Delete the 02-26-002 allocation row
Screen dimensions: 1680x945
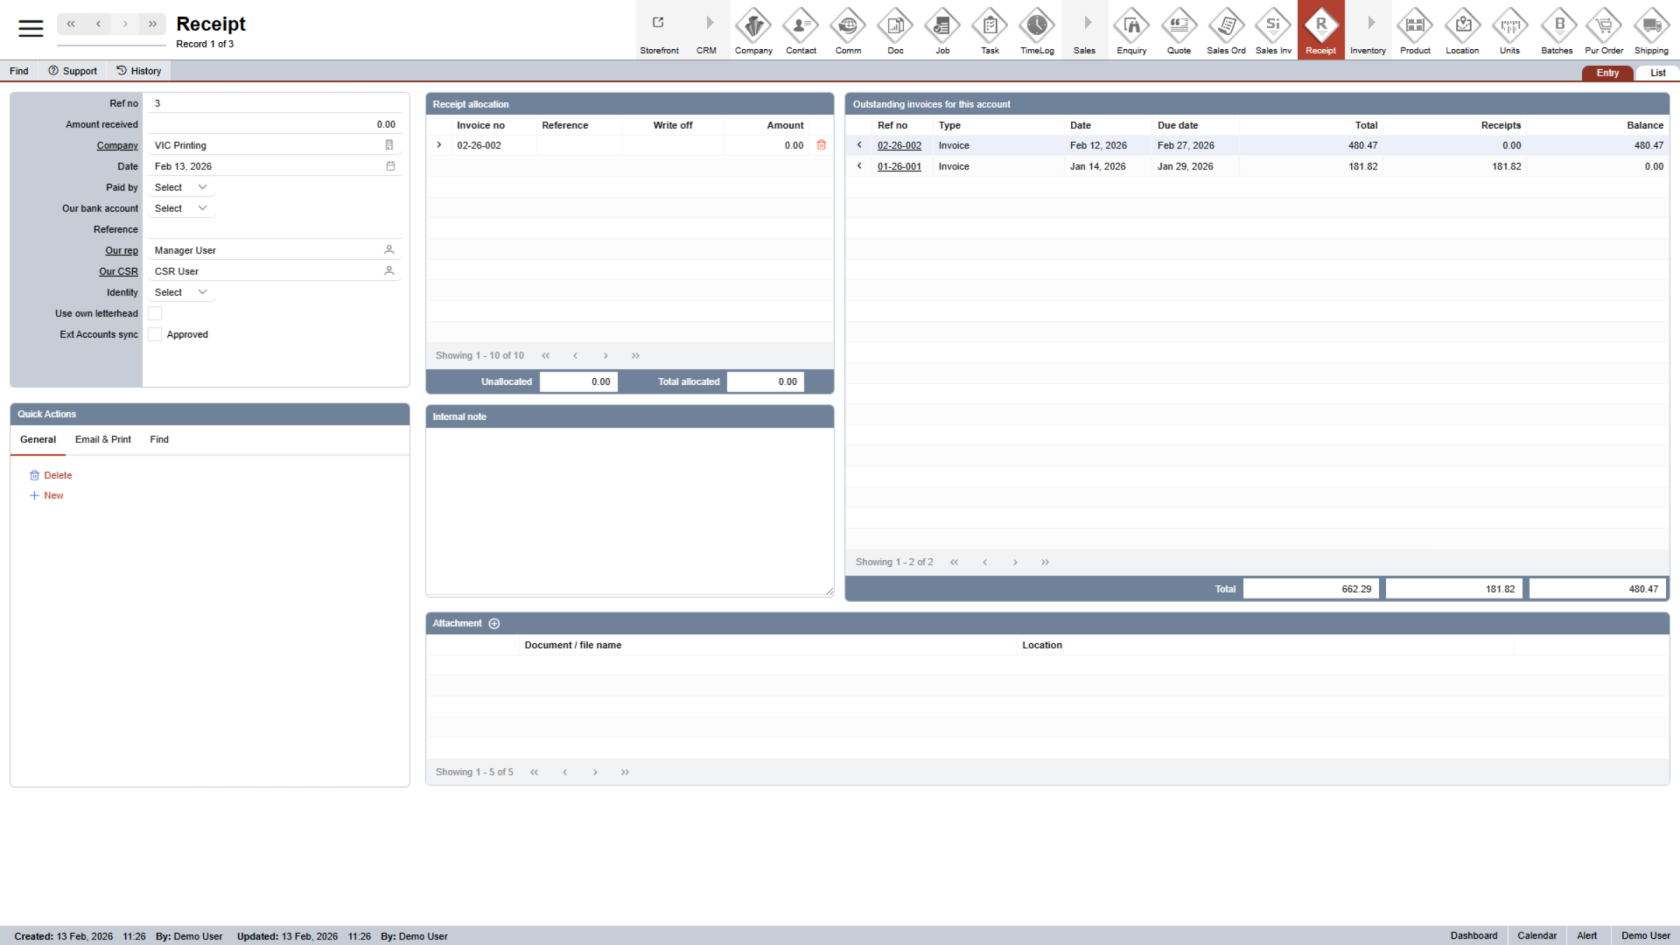tap(821, 145)
